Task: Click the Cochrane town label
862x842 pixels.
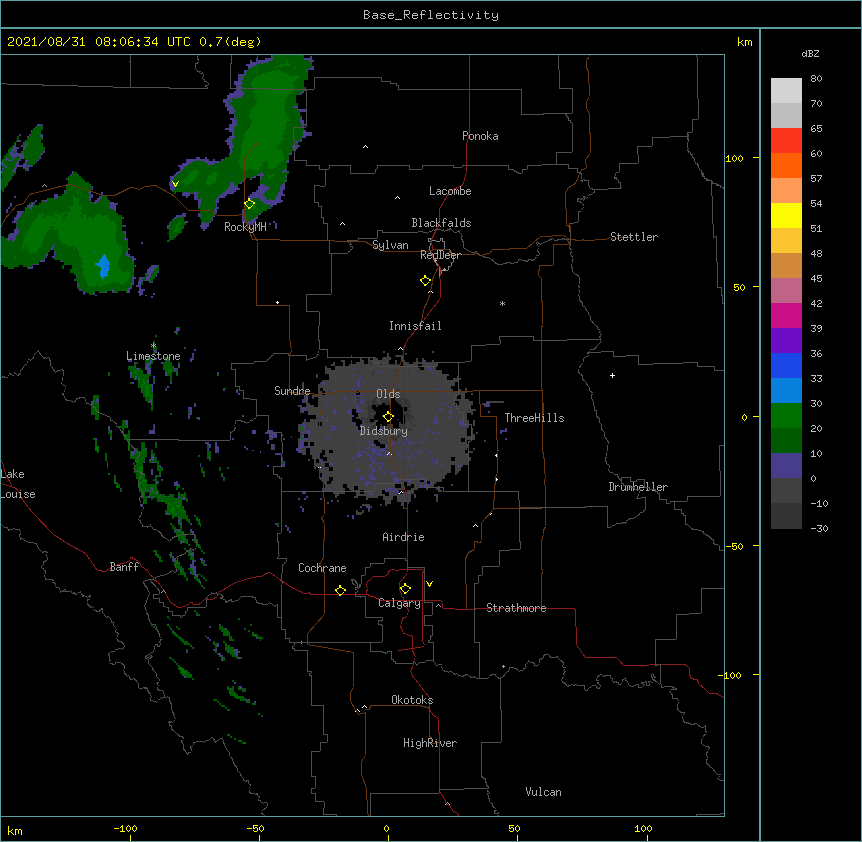Action: [322, 568]
